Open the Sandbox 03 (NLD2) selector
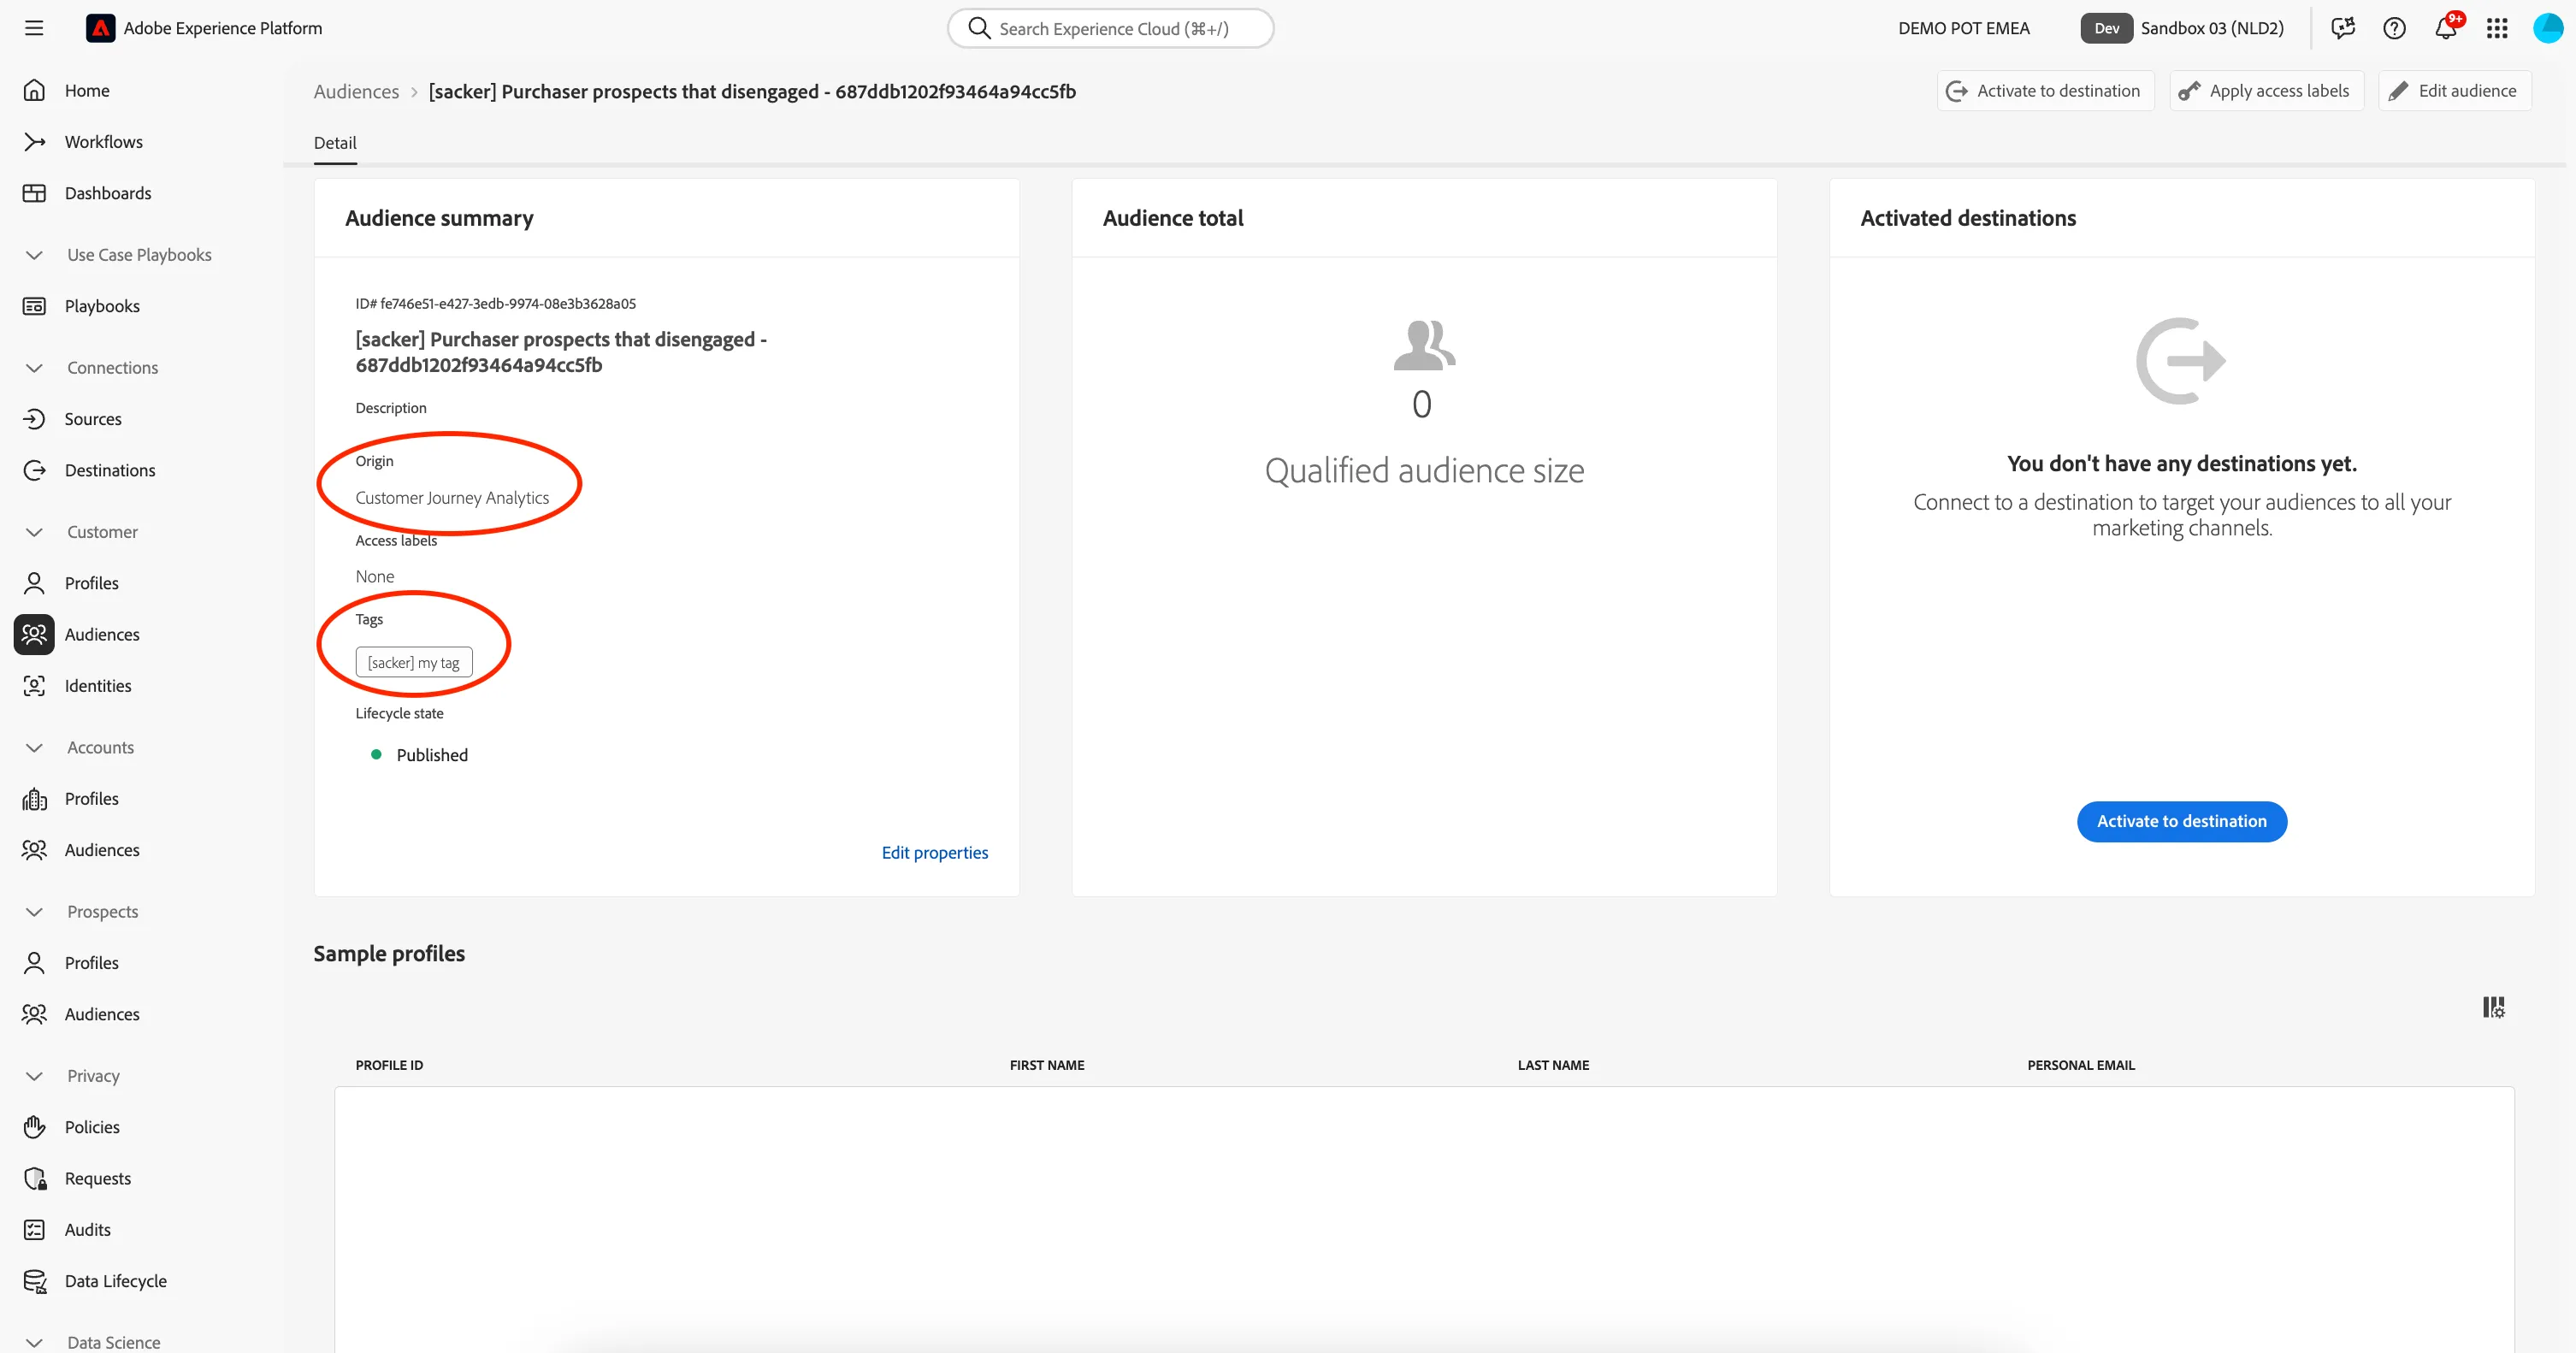Viewport: 2576px width, 1353px height. click(x=2182, y=28)
